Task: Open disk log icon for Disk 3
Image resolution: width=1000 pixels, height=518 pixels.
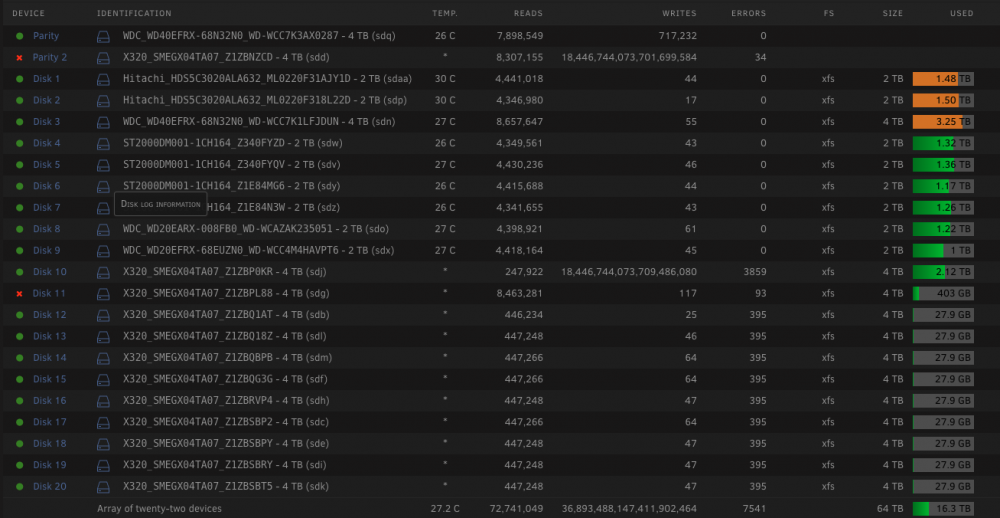Action: (x=103, y=122)
